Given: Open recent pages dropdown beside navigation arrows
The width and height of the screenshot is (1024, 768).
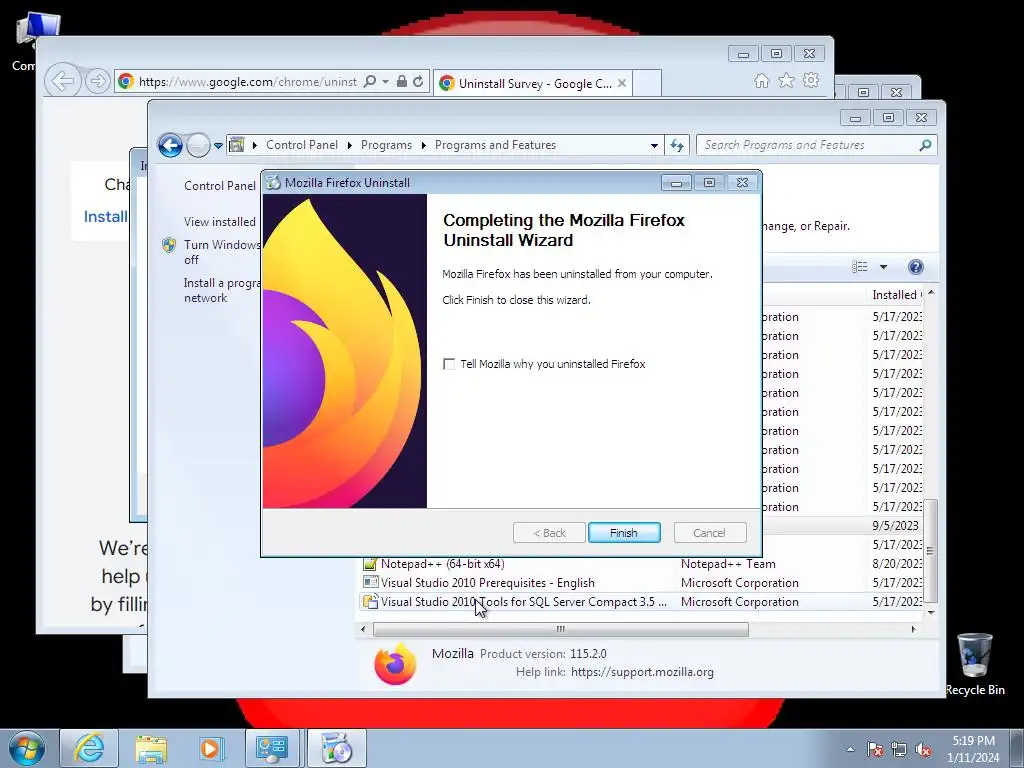Looking at the screenshot, I should [x=218, y=146].
